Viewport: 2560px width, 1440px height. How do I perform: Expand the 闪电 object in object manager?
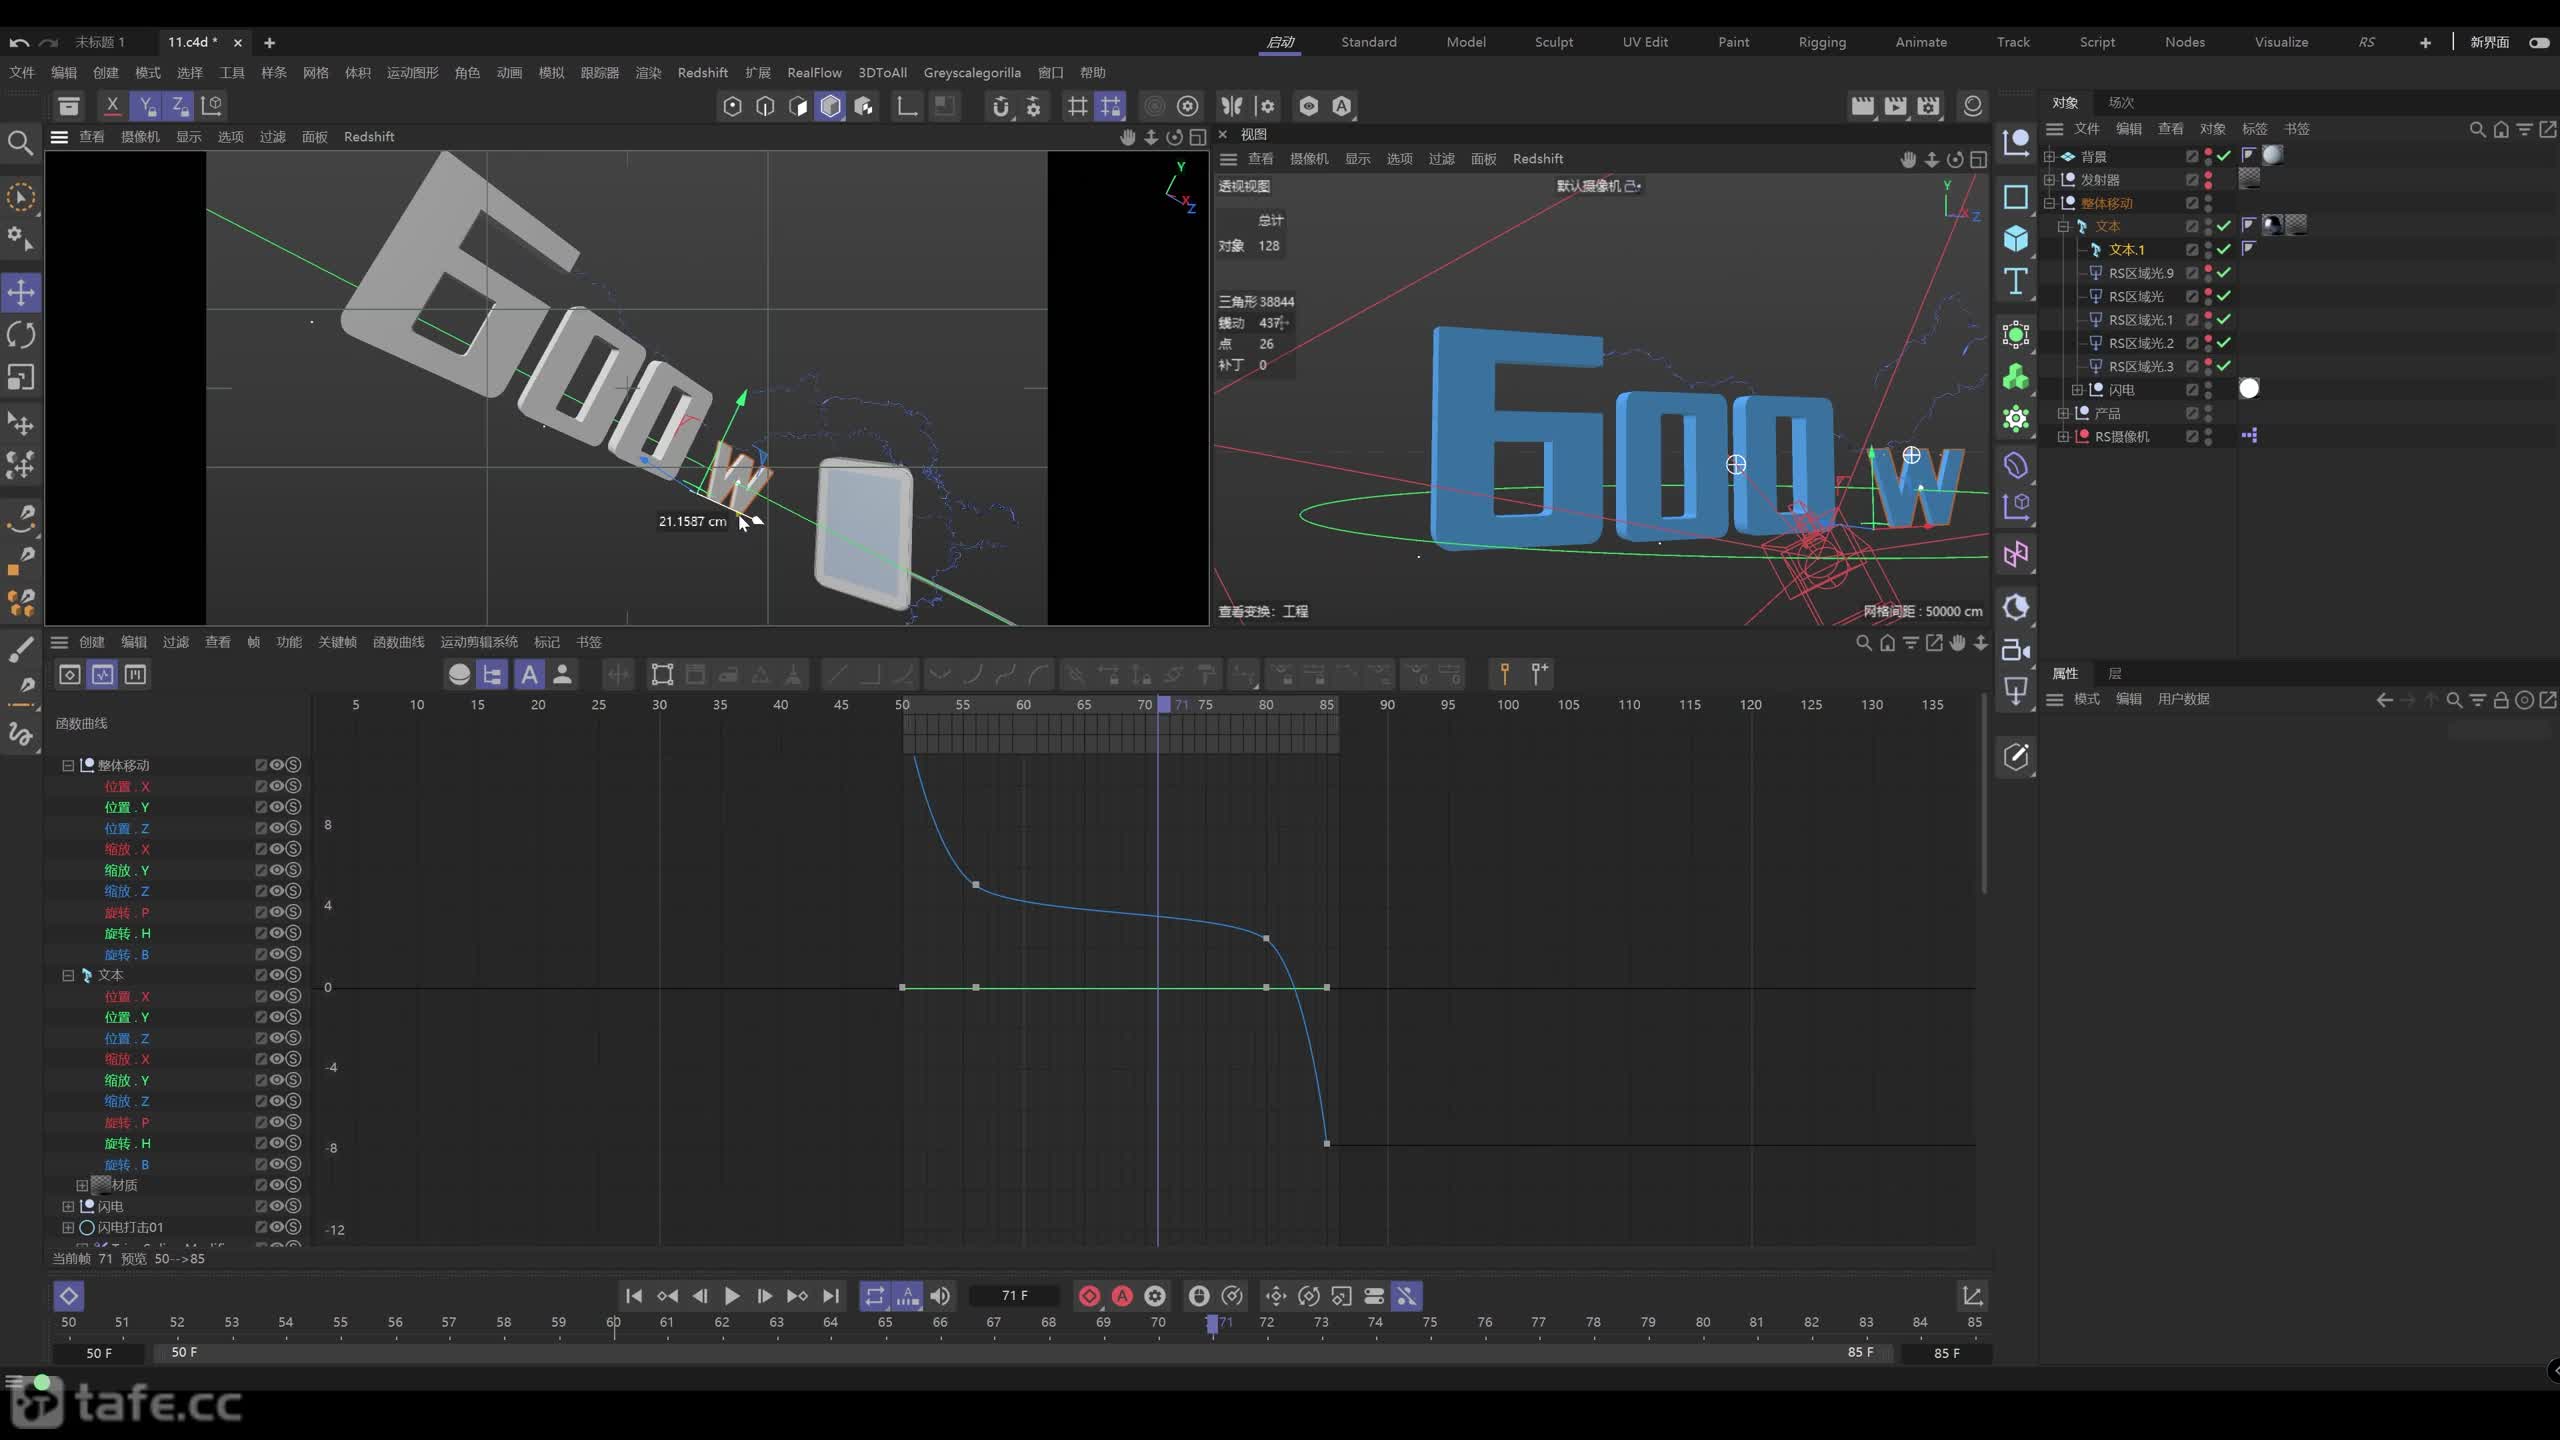coord(2077,390)
